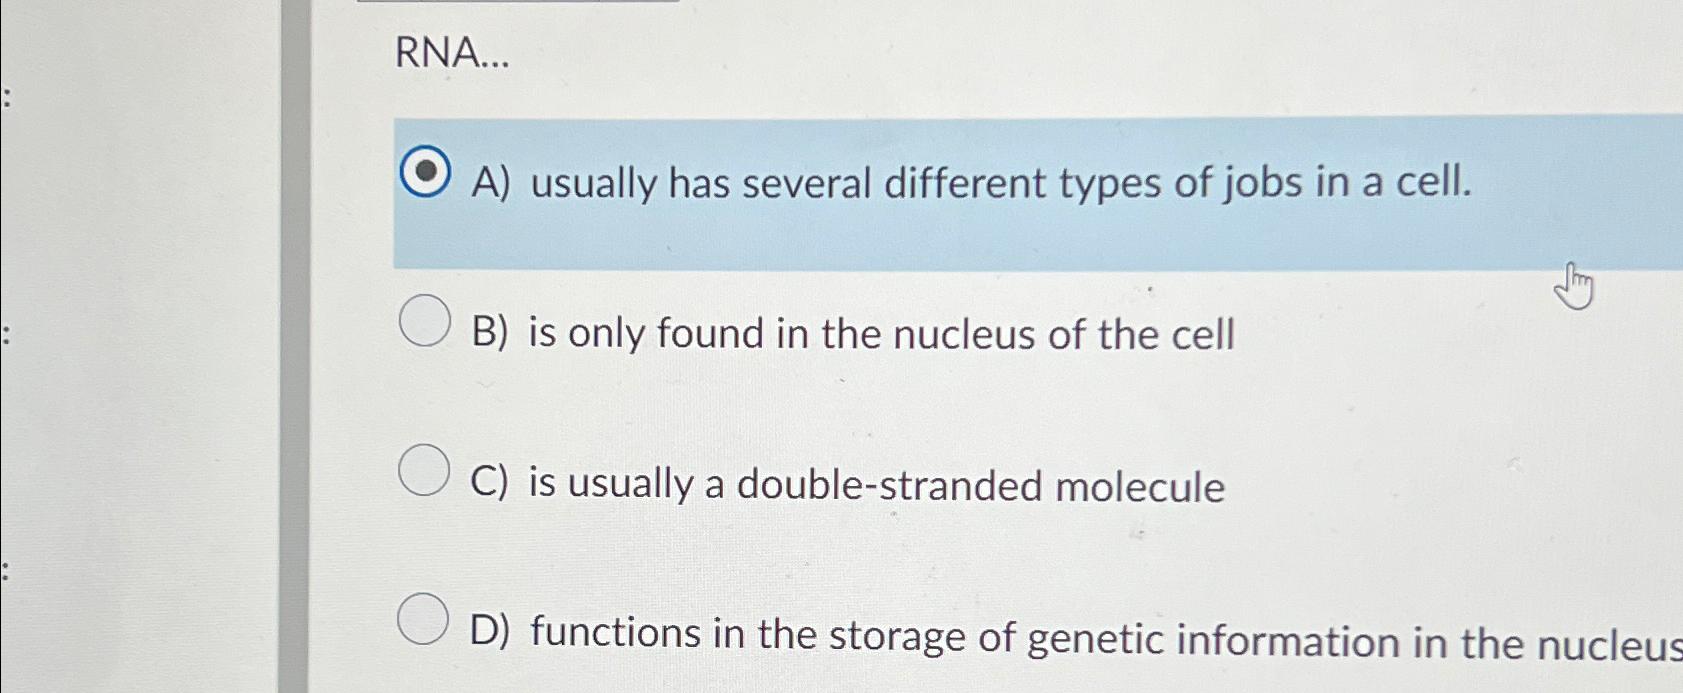Screen dimensions: 1683x693
Task: Click the top drag handle on left margin
Action: (x=8, y=97)
